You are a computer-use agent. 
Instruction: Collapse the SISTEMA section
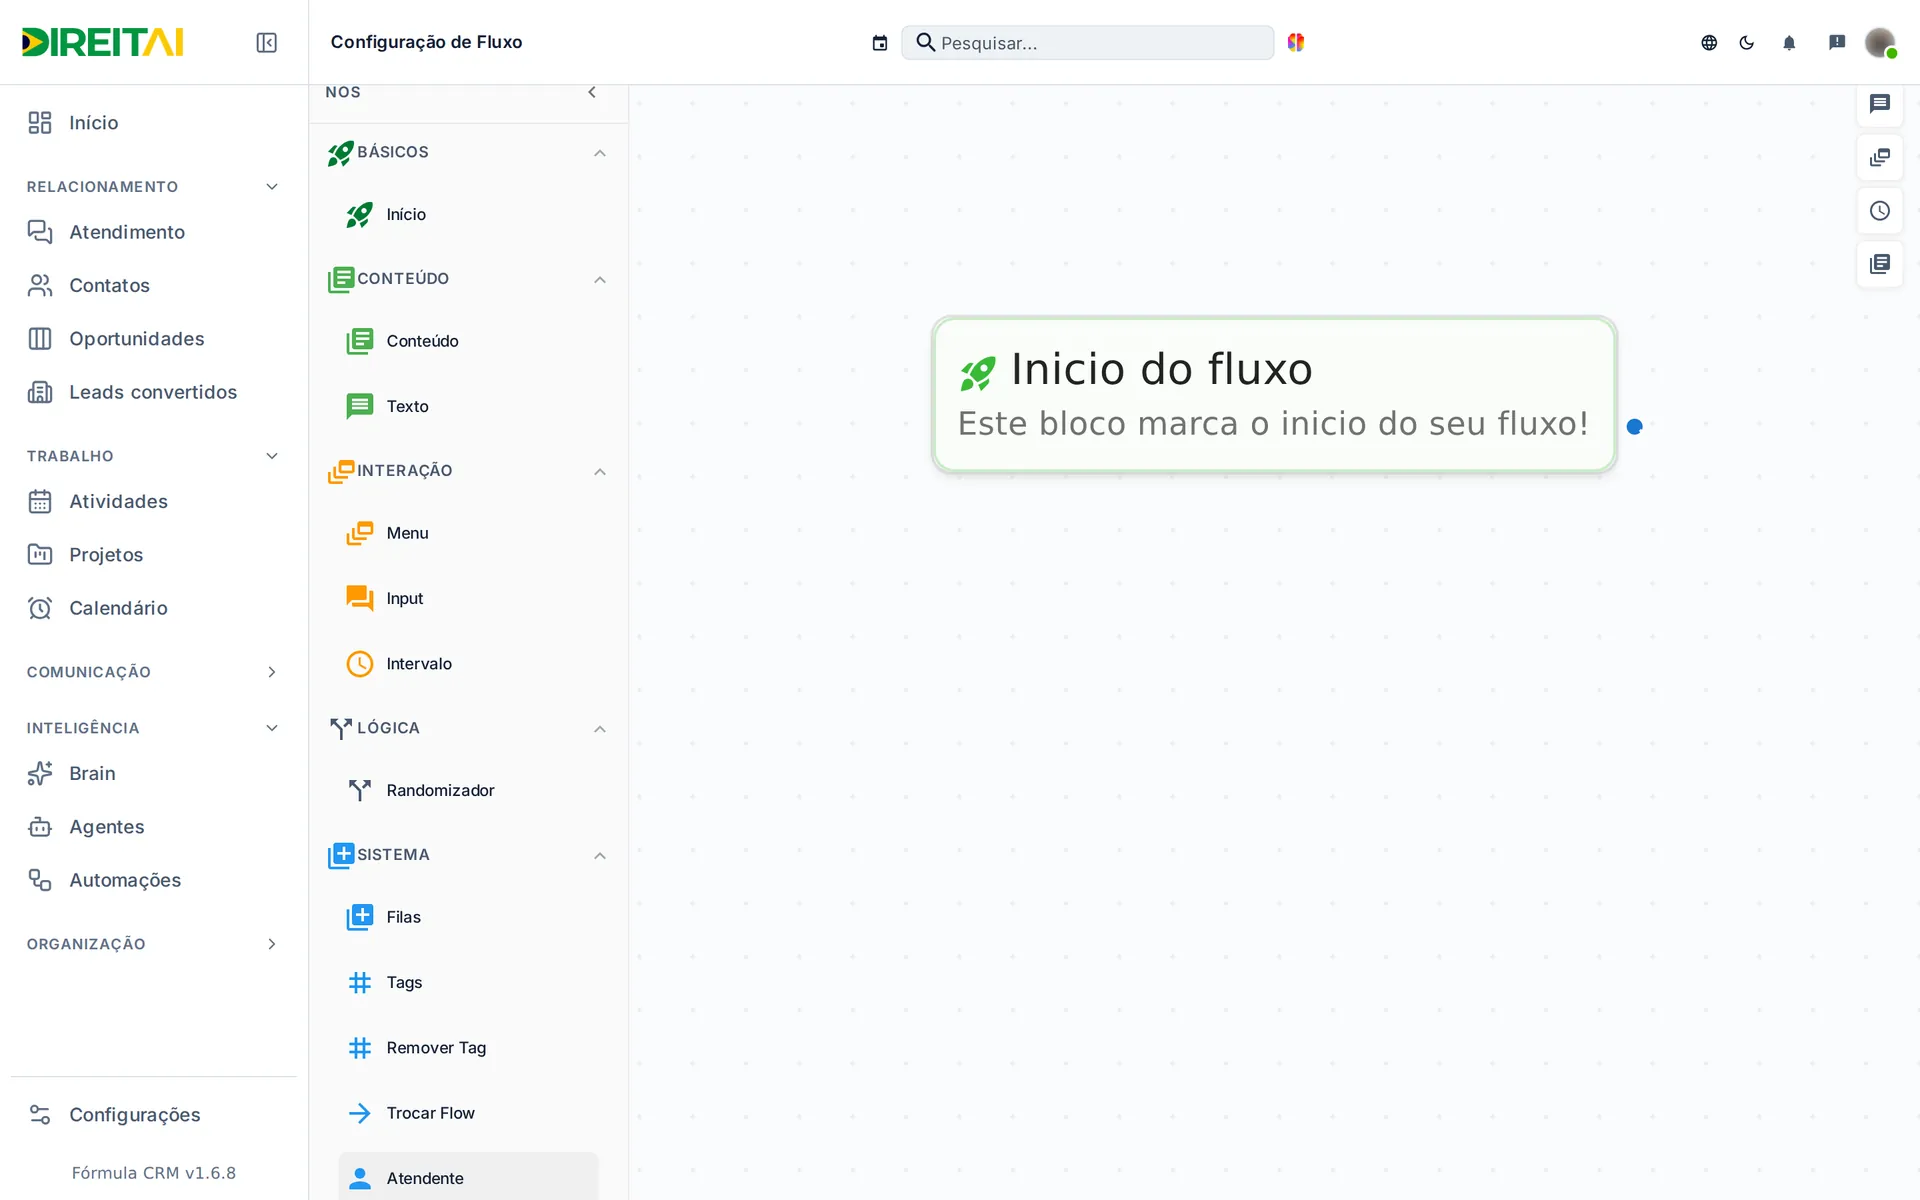[600, 855]
